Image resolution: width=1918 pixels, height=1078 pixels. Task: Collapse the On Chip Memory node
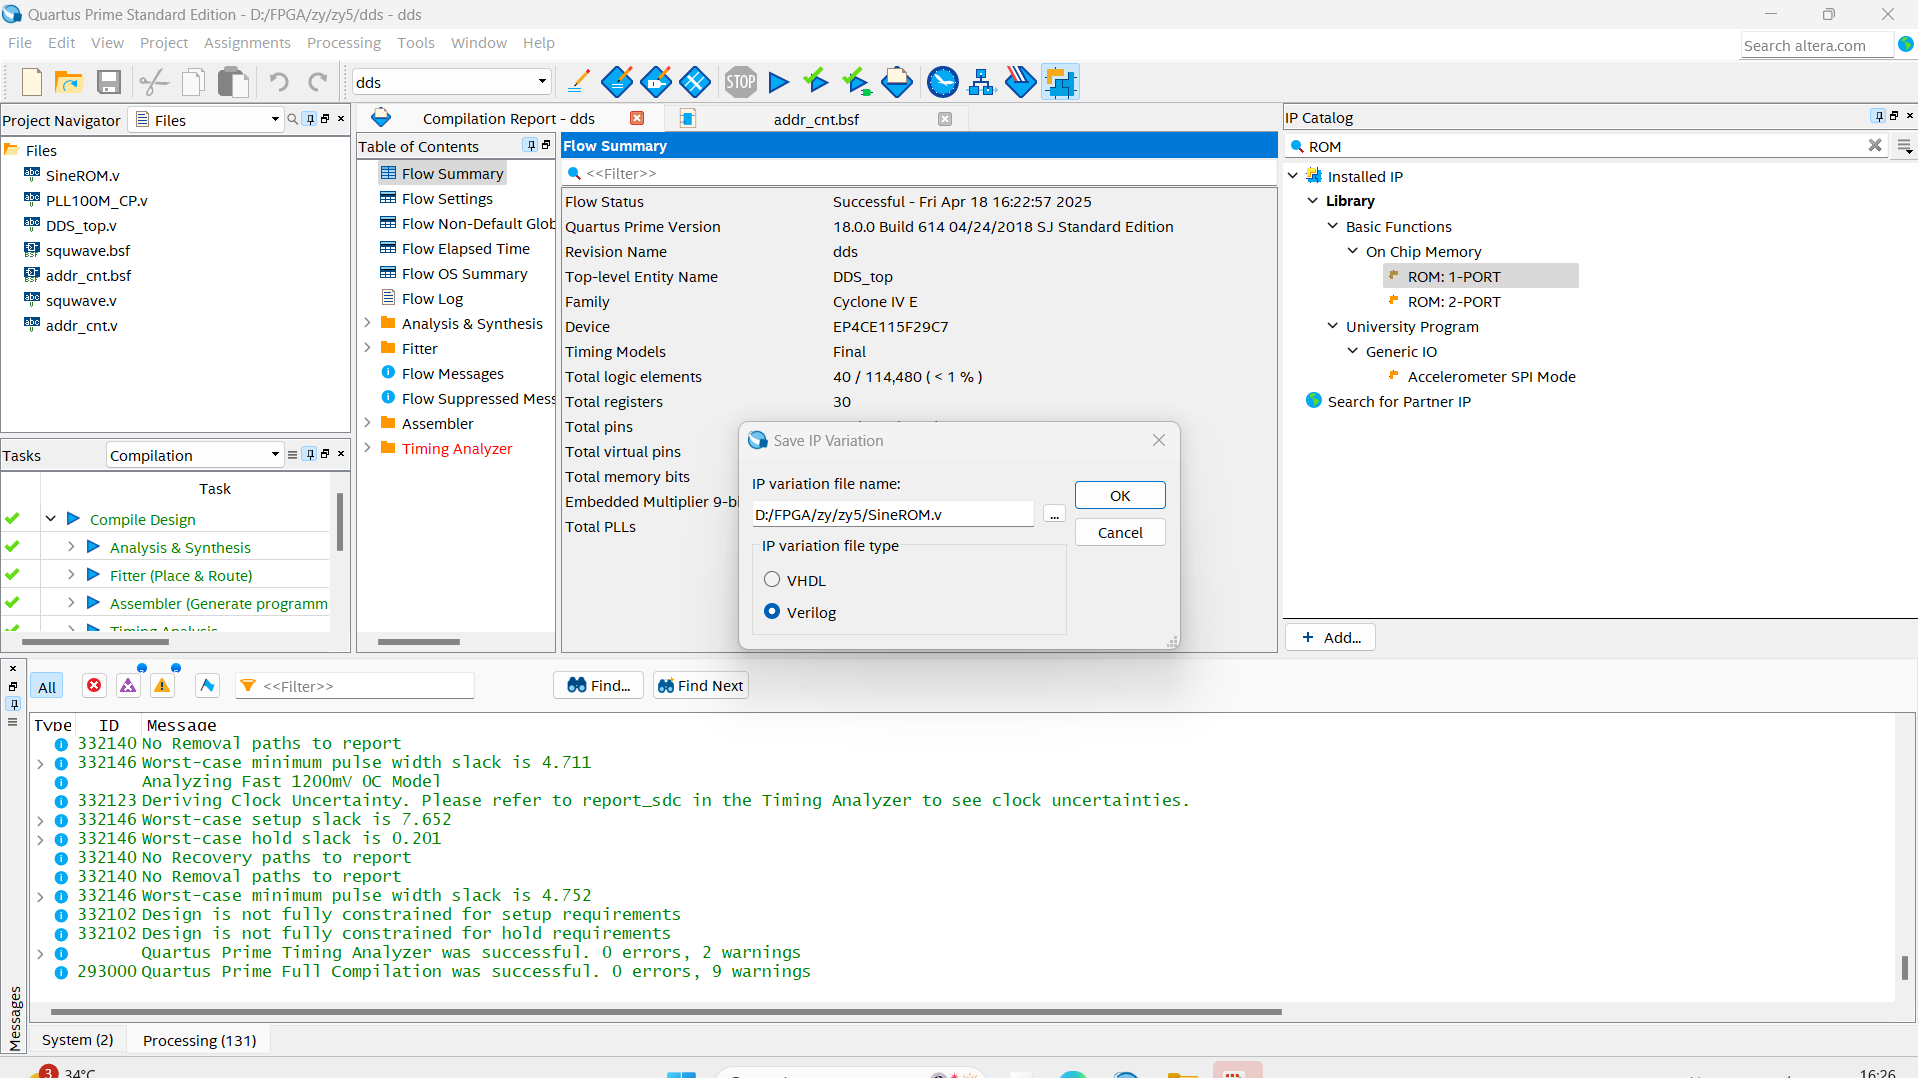click(x=1353, y=251)
